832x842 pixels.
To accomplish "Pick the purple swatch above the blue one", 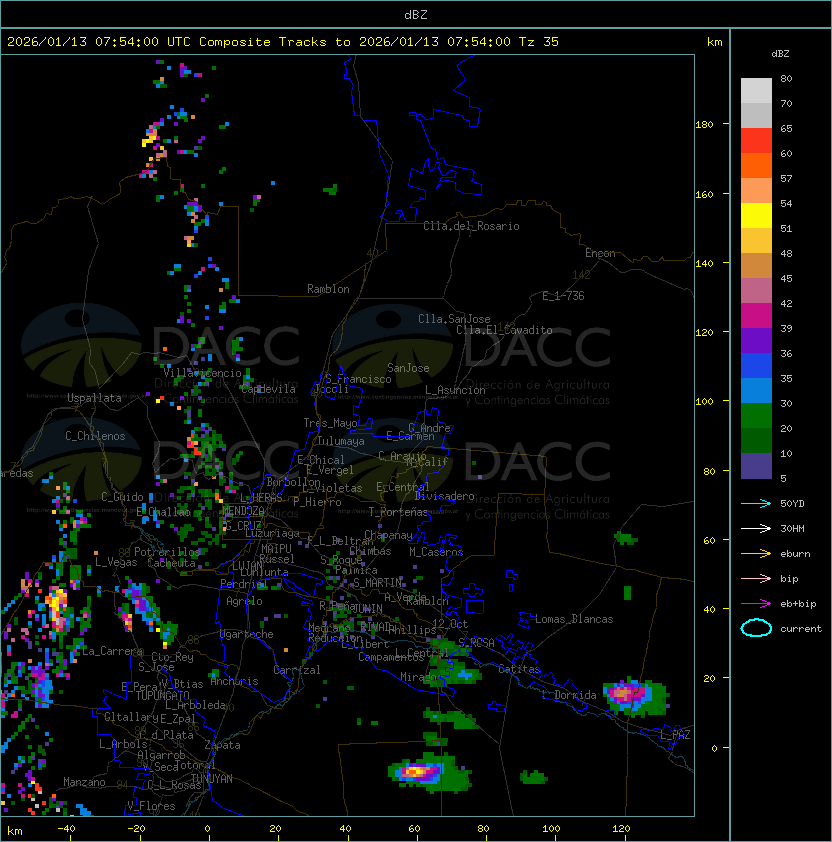I will (756, 340).
